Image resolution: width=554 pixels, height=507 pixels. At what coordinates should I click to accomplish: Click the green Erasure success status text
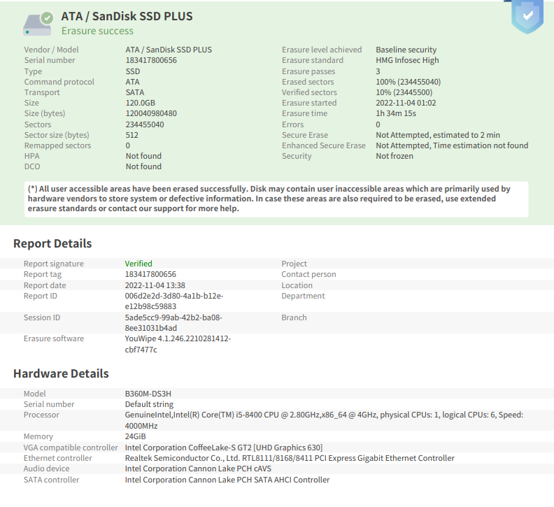97,31
